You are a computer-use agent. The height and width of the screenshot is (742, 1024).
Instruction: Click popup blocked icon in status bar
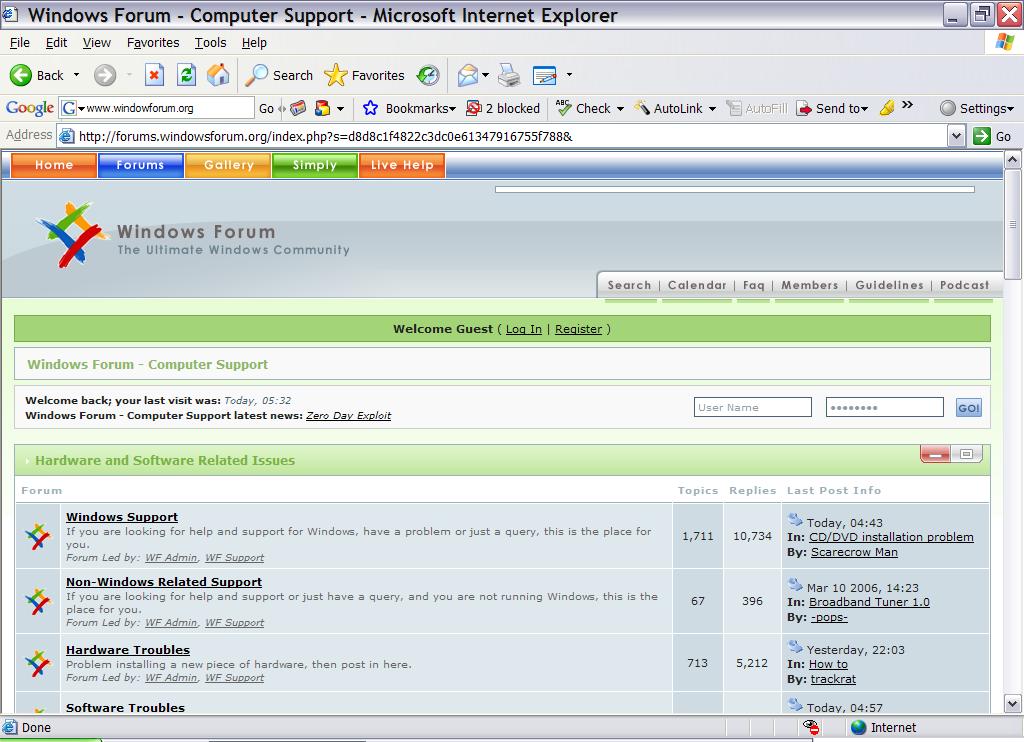(811, 727)
